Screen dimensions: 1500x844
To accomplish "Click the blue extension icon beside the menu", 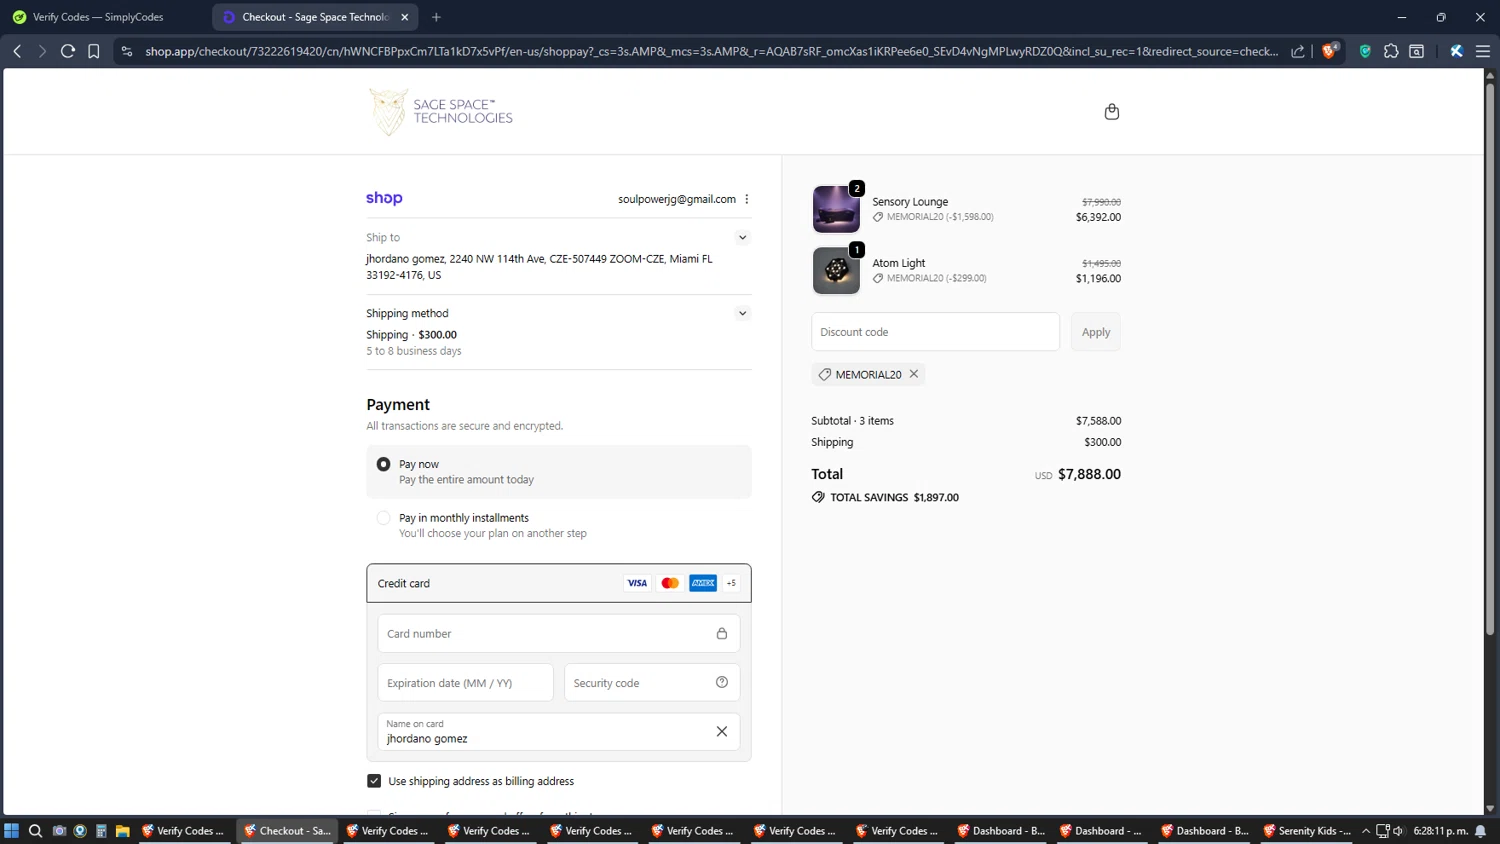I will pos(1457,51).
